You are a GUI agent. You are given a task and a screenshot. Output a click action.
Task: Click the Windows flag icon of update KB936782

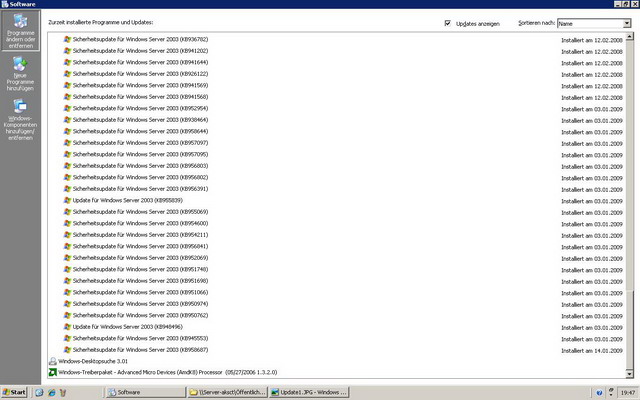point(67,39)
